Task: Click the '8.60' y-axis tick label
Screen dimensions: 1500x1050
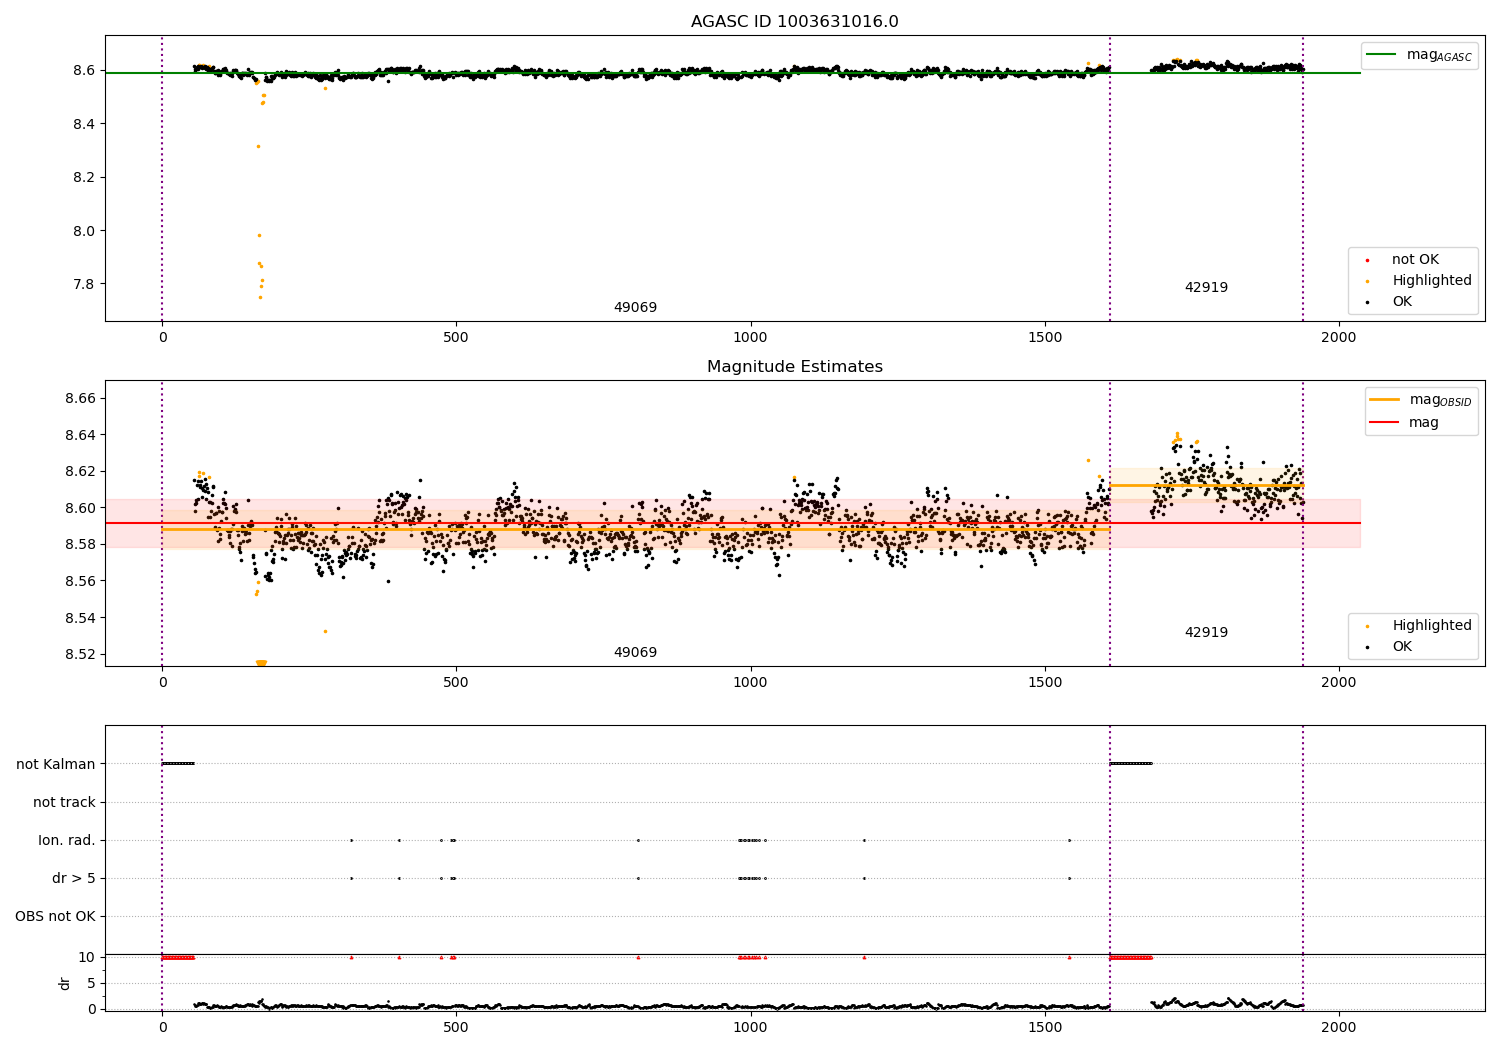Action: [x=80, y=509]
